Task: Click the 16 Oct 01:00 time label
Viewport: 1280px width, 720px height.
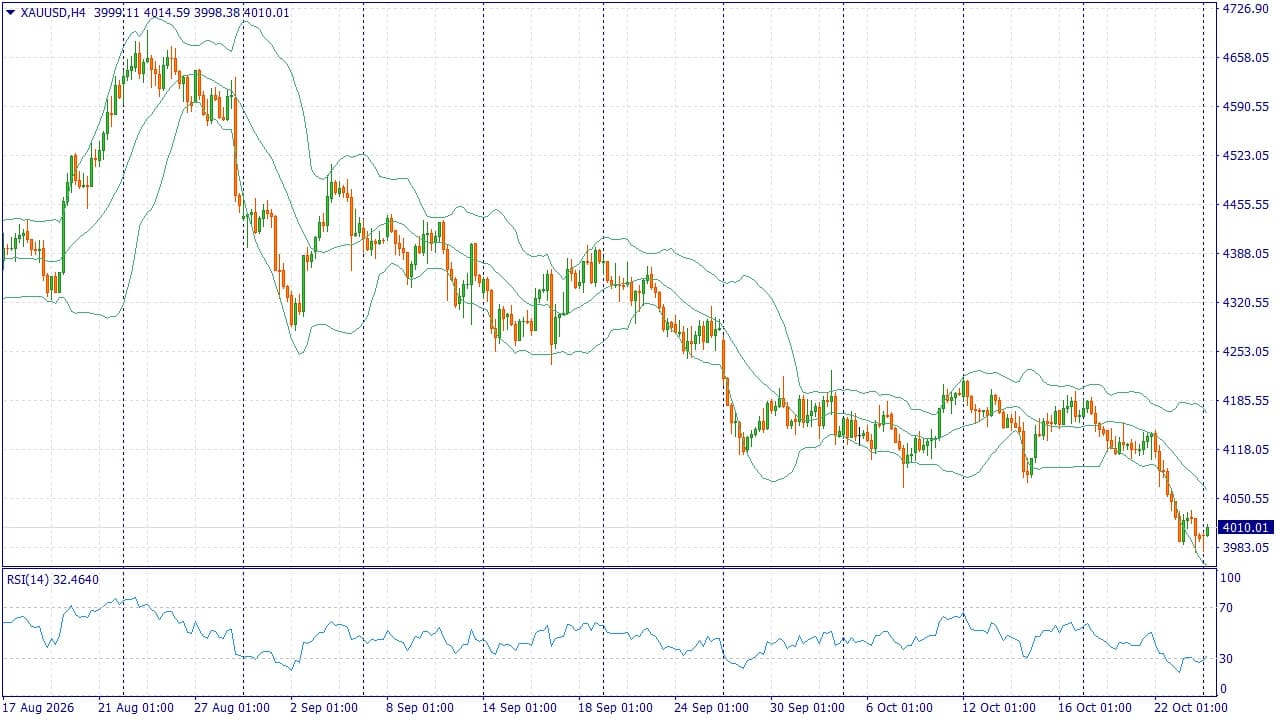Action: [1096, 708]
